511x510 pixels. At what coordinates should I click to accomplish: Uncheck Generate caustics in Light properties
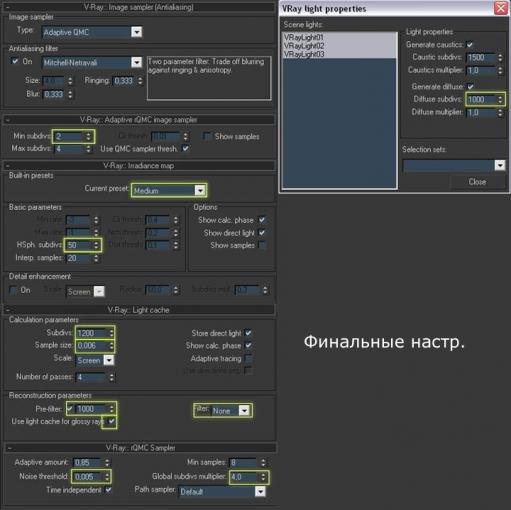click(470, 45)
